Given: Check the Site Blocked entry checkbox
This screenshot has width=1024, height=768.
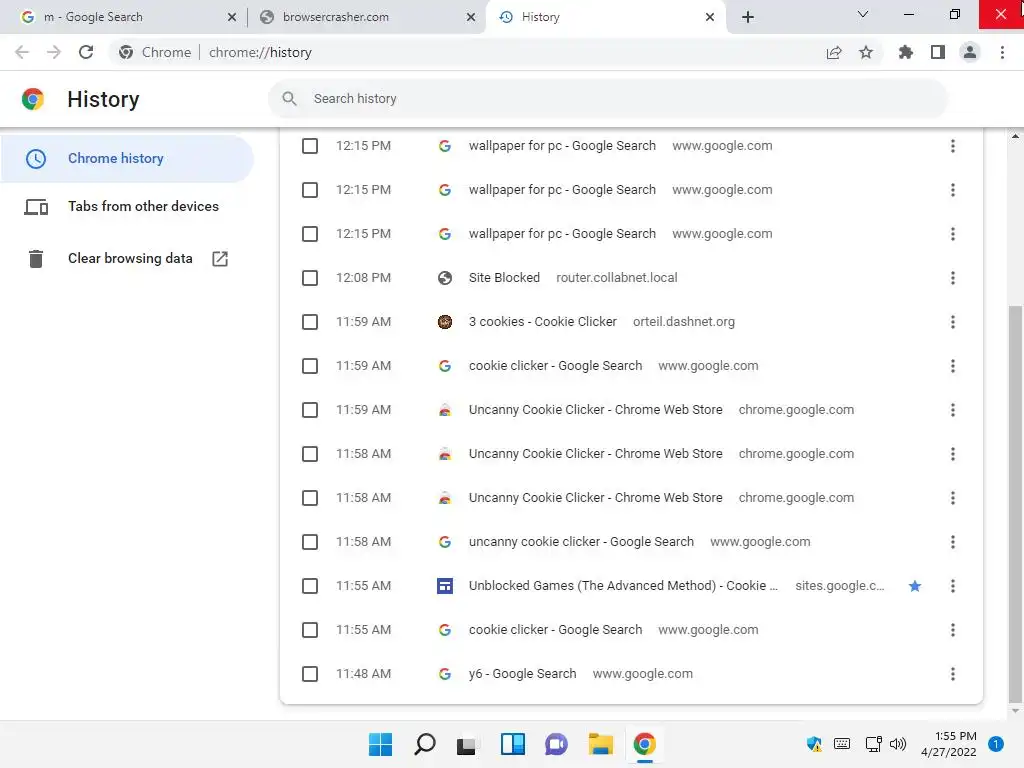Looking at the screenshot, I should pyautogui.click(x=310, y=278).
